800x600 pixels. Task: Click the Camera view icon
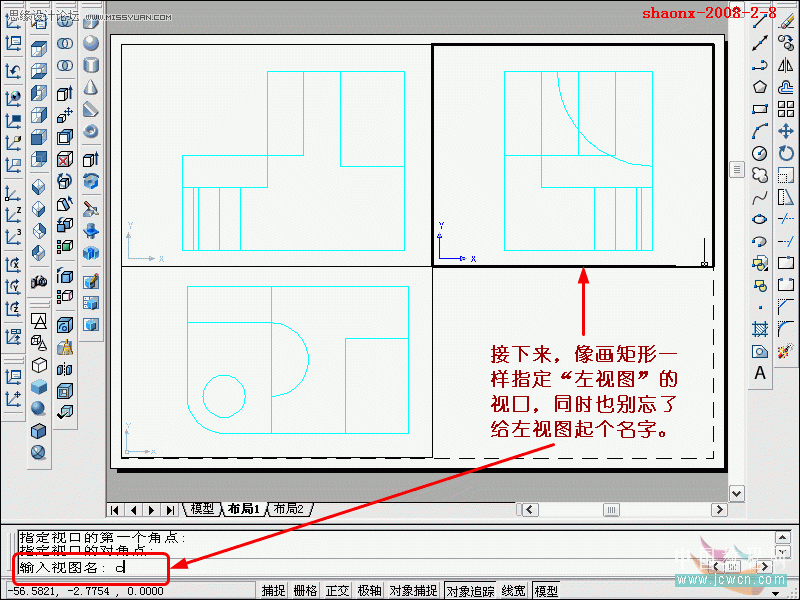[x=39, y=282]
